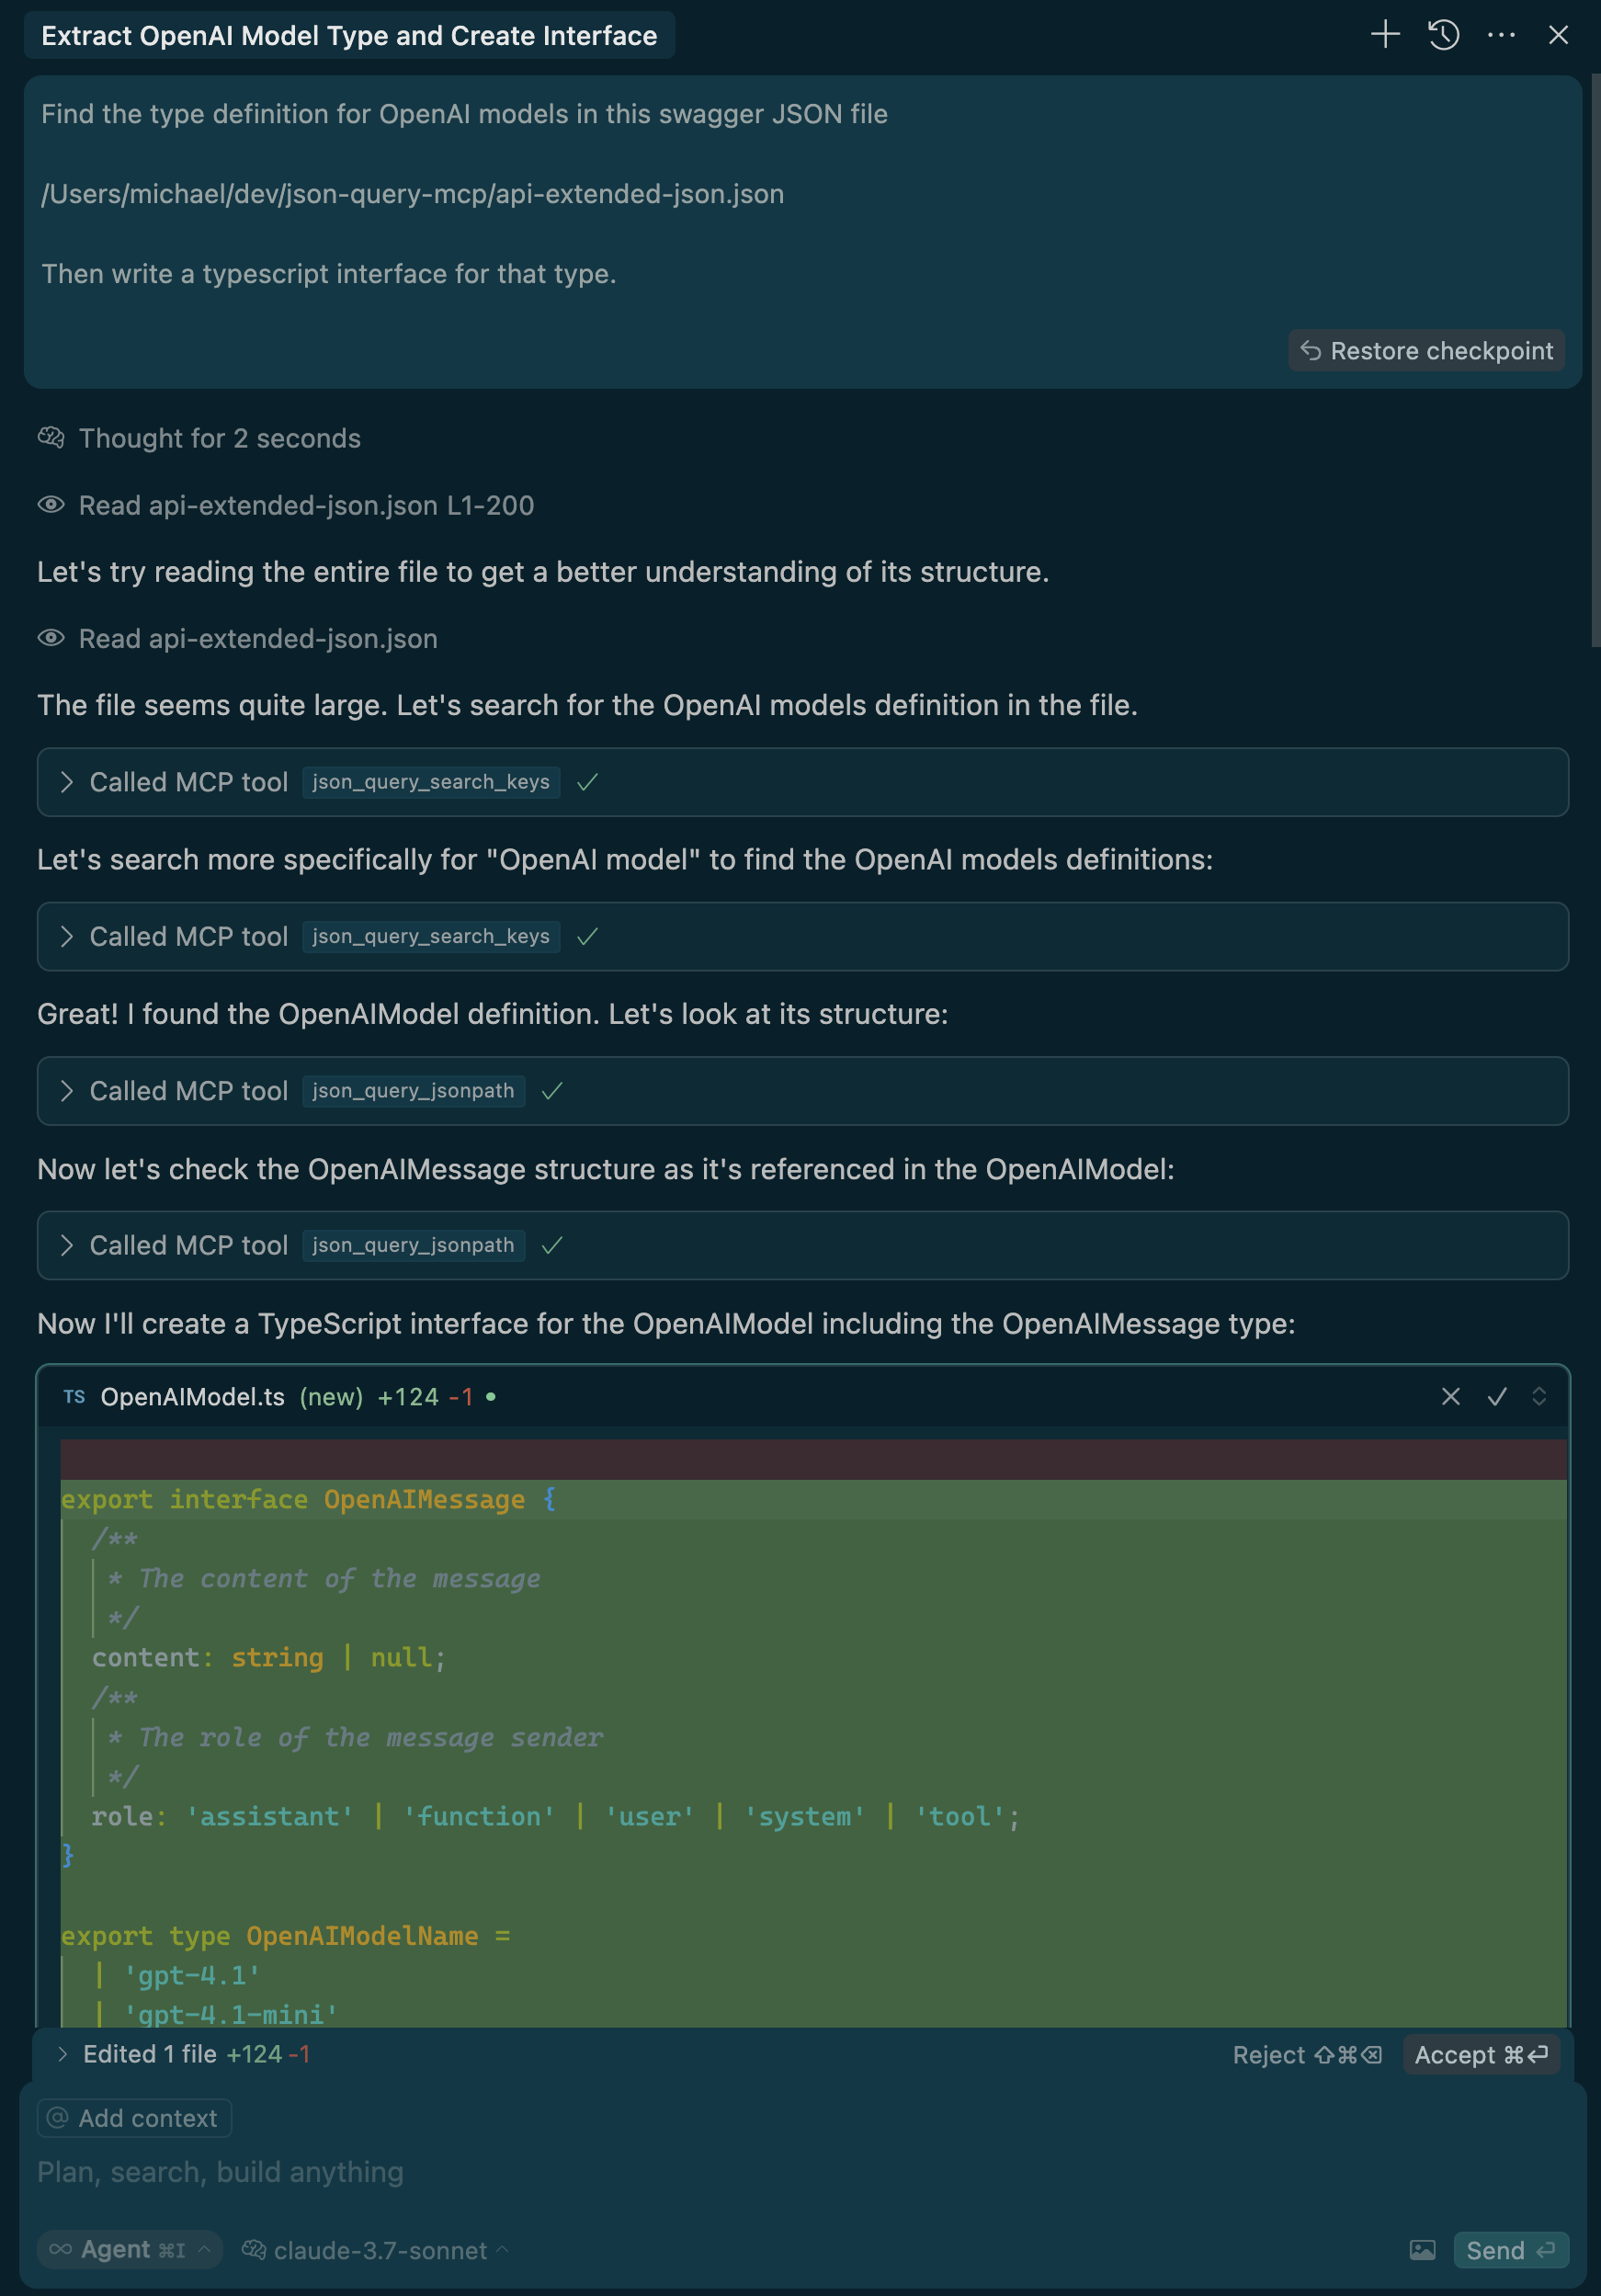The image size is (1601, 2296).
Task: Close the chat panel
Action: [x=1558, y=35]
